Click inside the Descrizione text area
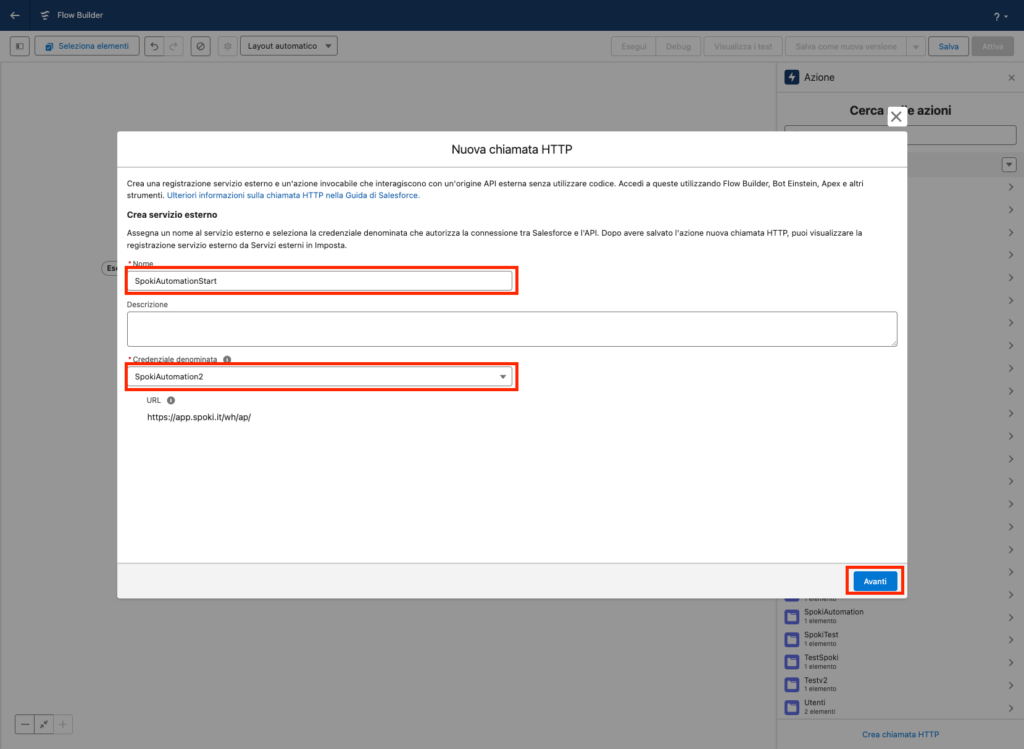Screen dimensions: 1024x749 (x=511, y=328)
